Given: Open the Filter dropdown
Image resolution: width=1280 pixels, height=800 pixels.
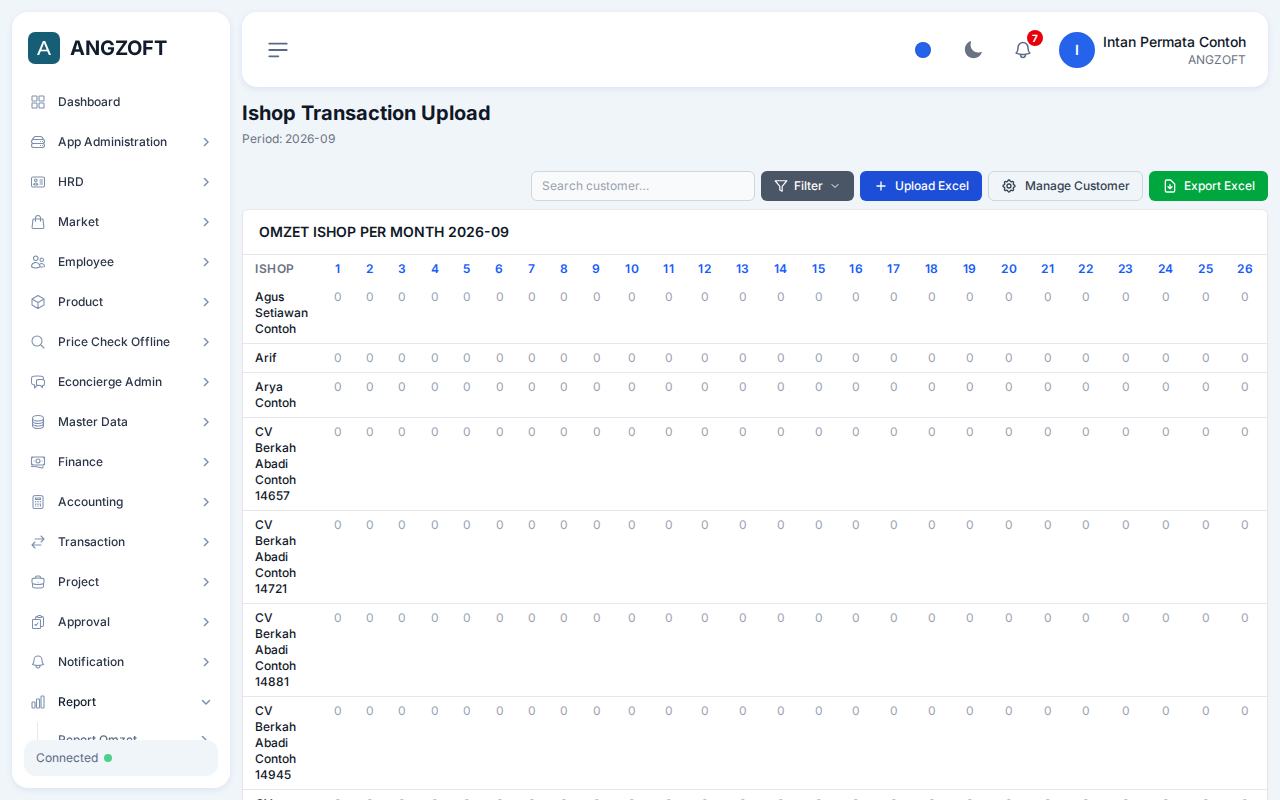Looking at the screenshot, I should (807, 186).
